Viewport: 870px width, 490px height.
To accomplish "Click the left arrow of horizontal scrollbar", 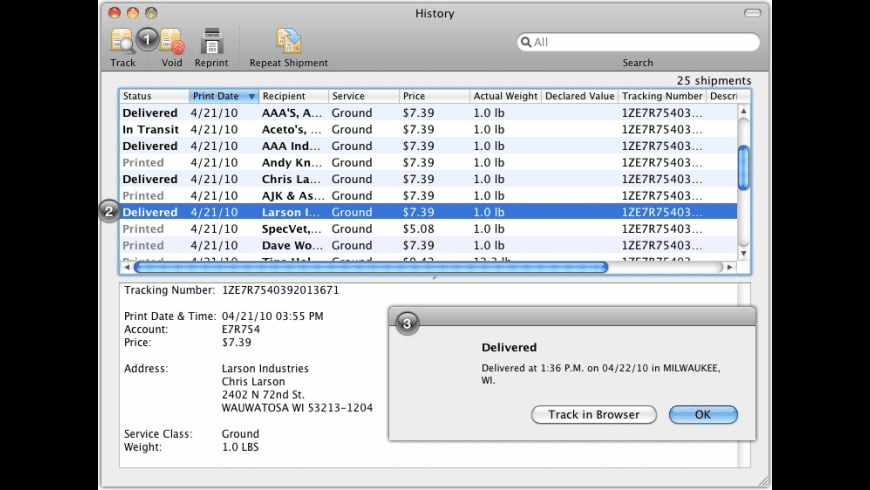I will tap(126, 267).
